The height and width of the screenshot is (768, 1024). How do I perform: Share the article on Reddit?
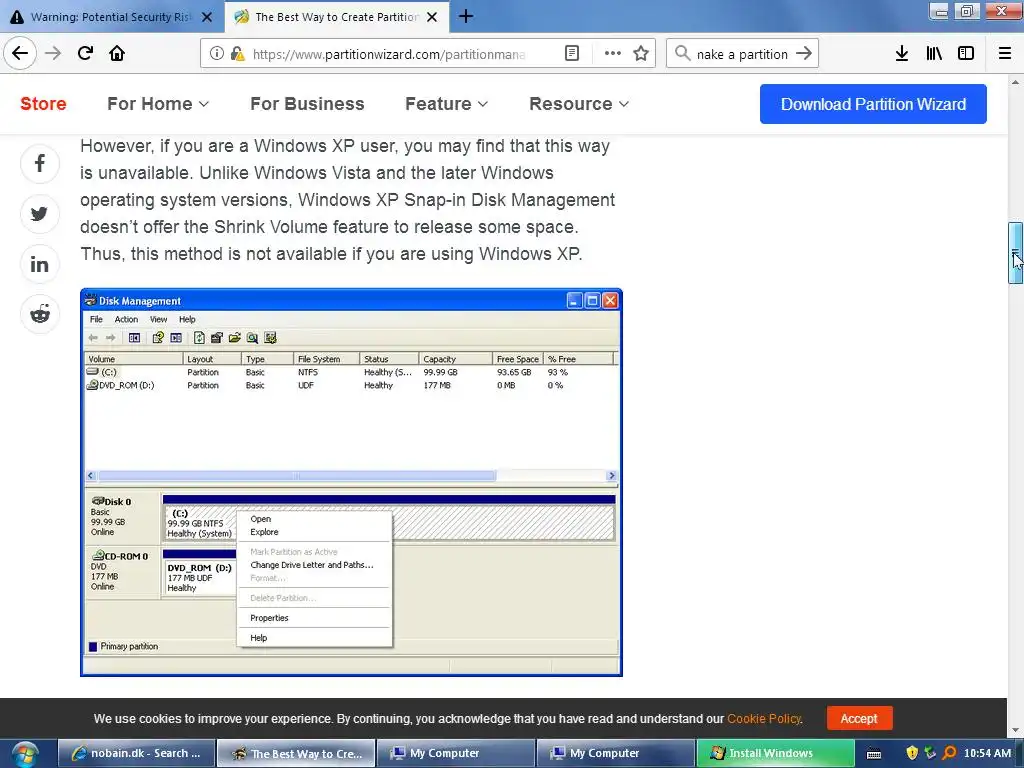40,314
